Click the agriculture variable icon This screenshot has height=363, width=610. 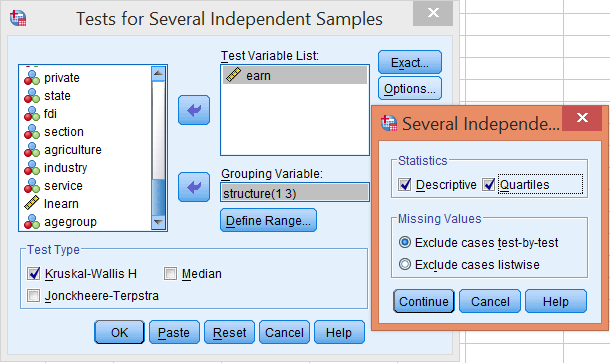tap(32, 150)
